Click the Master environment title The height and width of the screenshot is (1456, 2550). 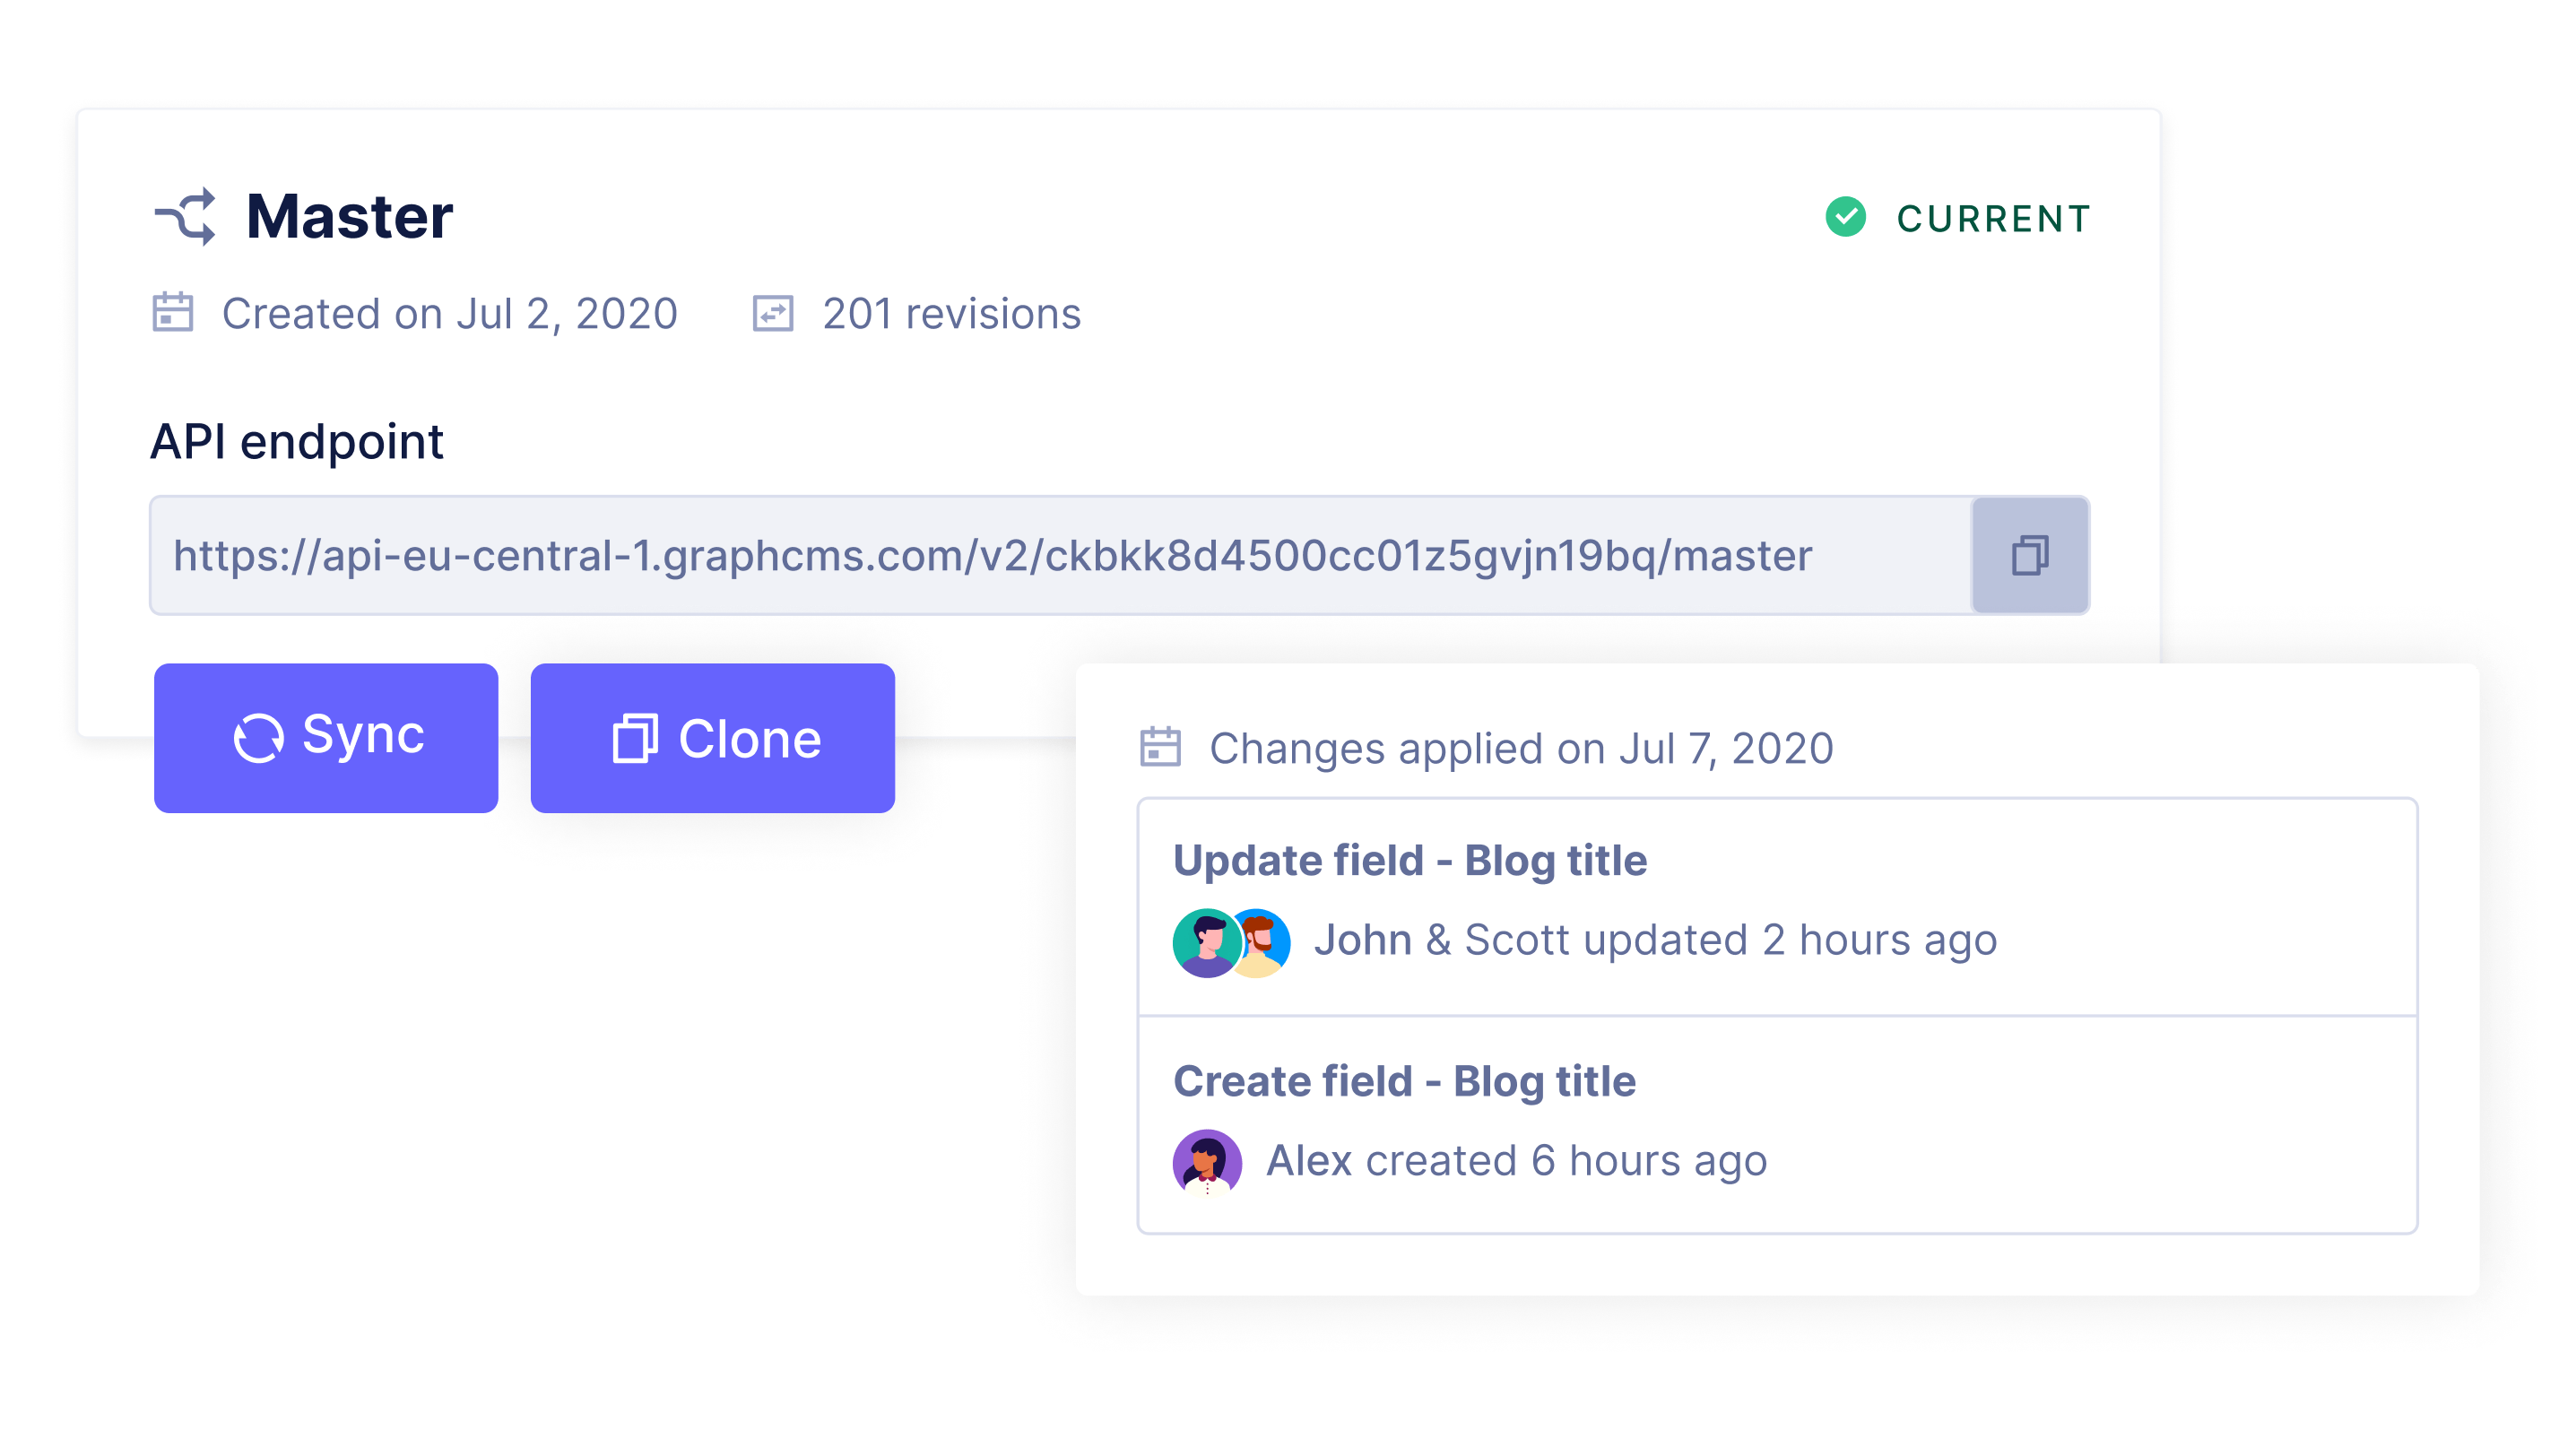349,216
